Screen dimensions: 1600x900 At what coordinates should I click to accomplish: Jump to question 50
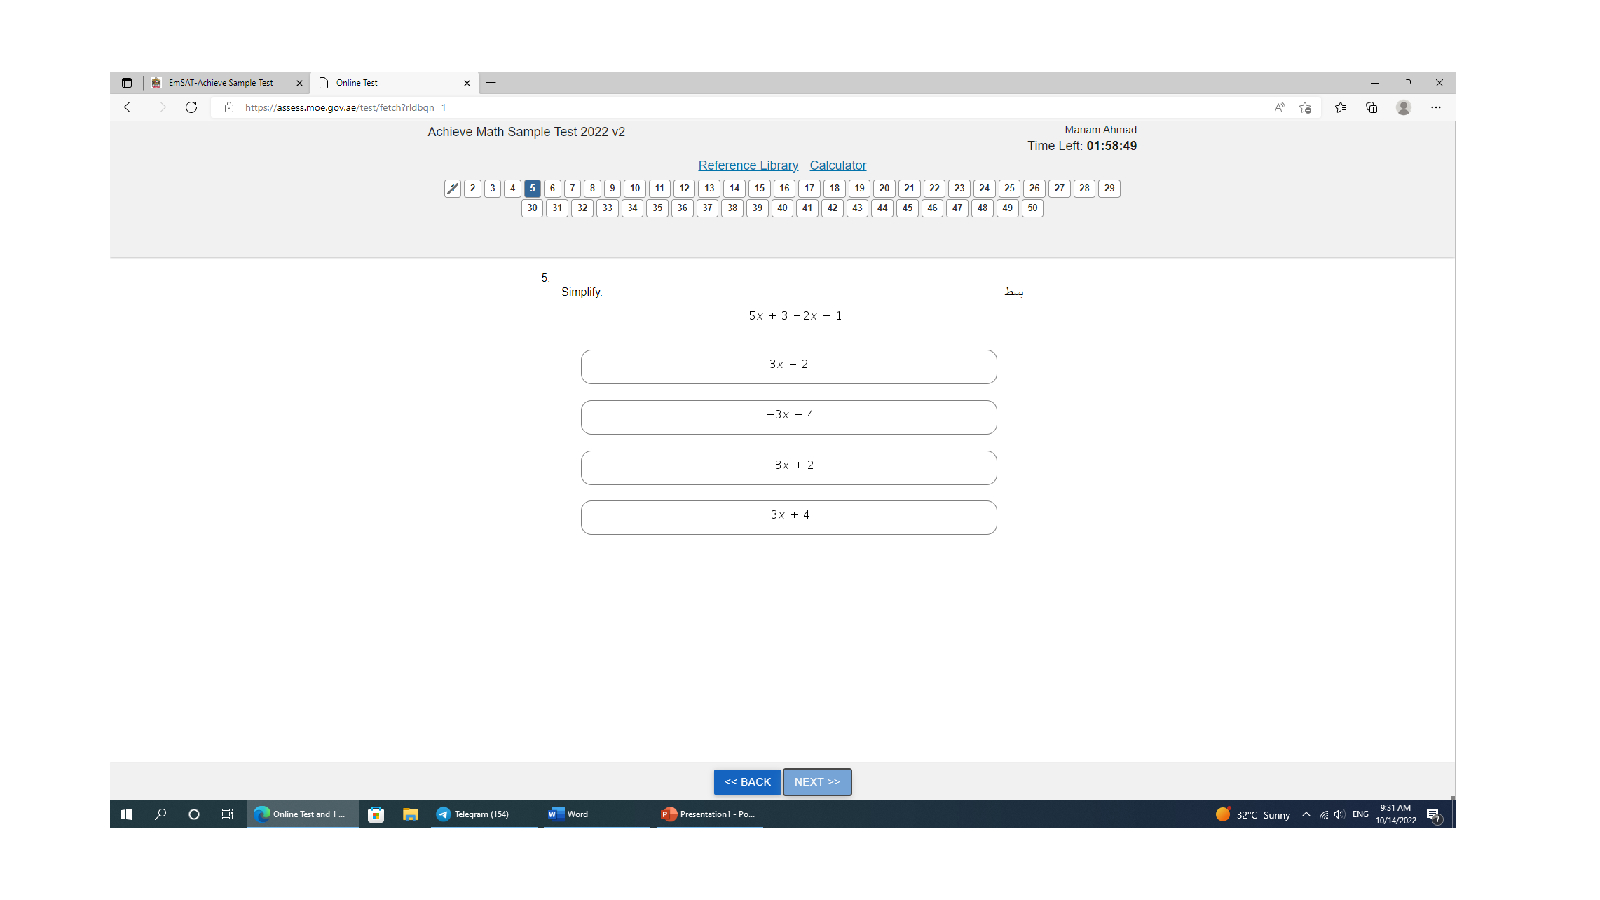point(1032,208)
